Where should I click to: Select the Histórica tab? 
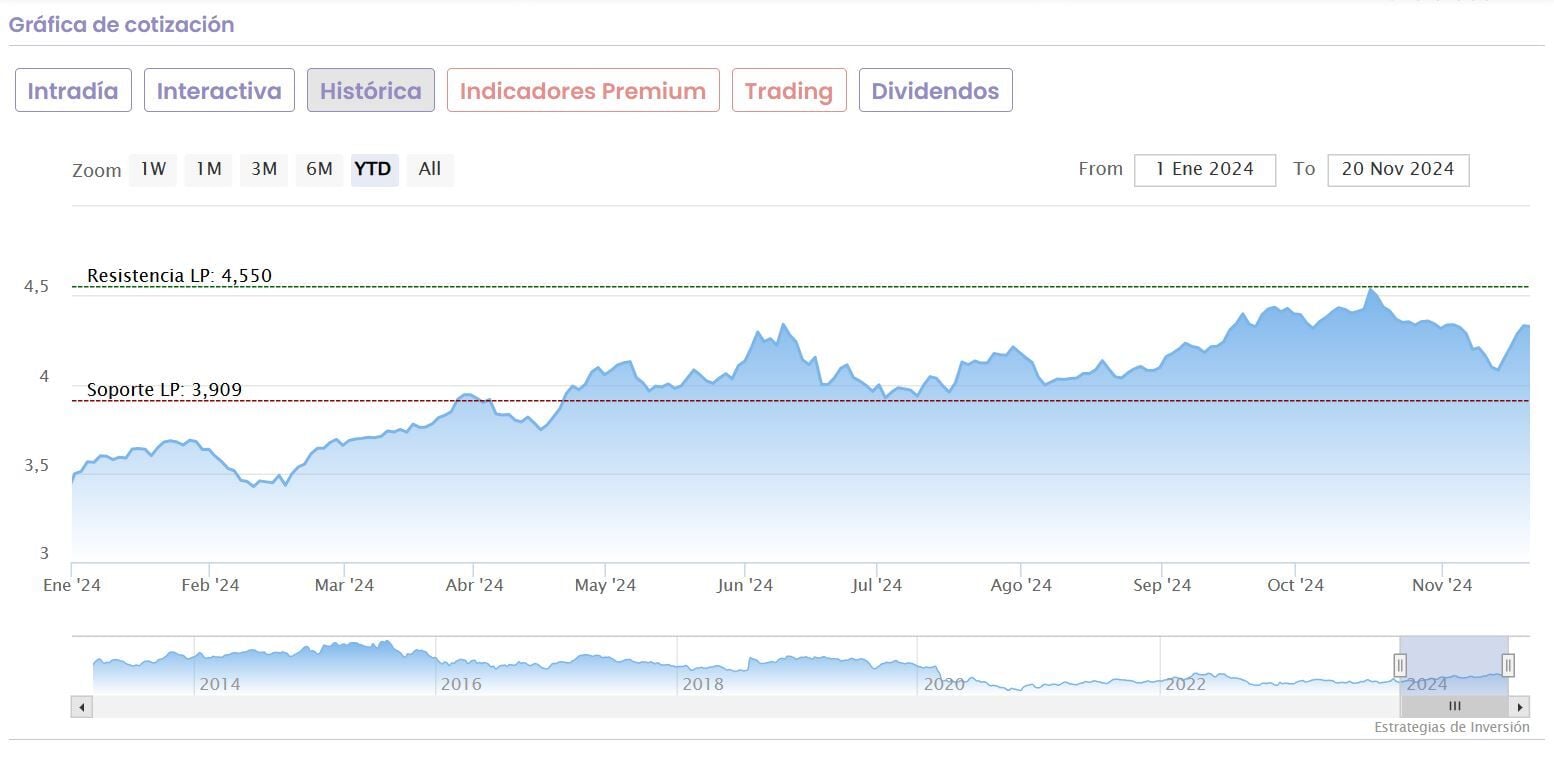370,91
